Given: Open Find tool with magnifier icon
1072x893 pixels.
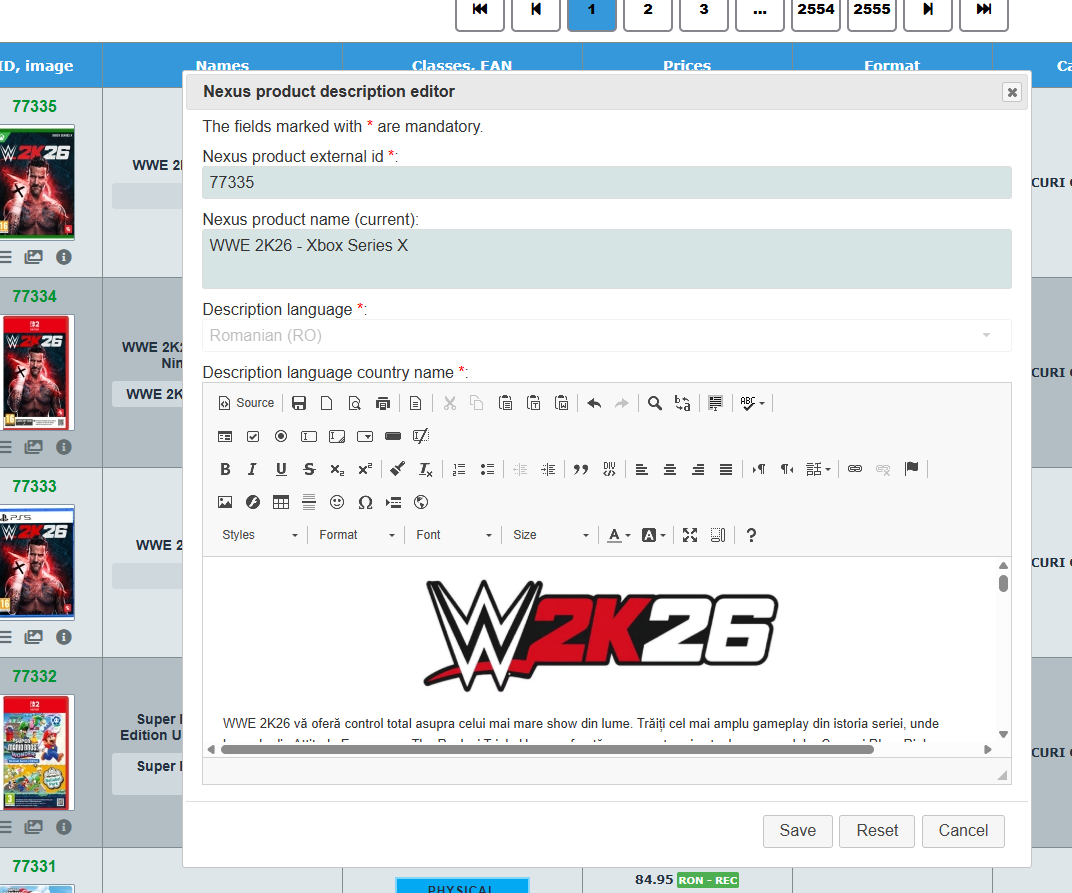Looking at the screenshot, I should click(x=654, y=403).
